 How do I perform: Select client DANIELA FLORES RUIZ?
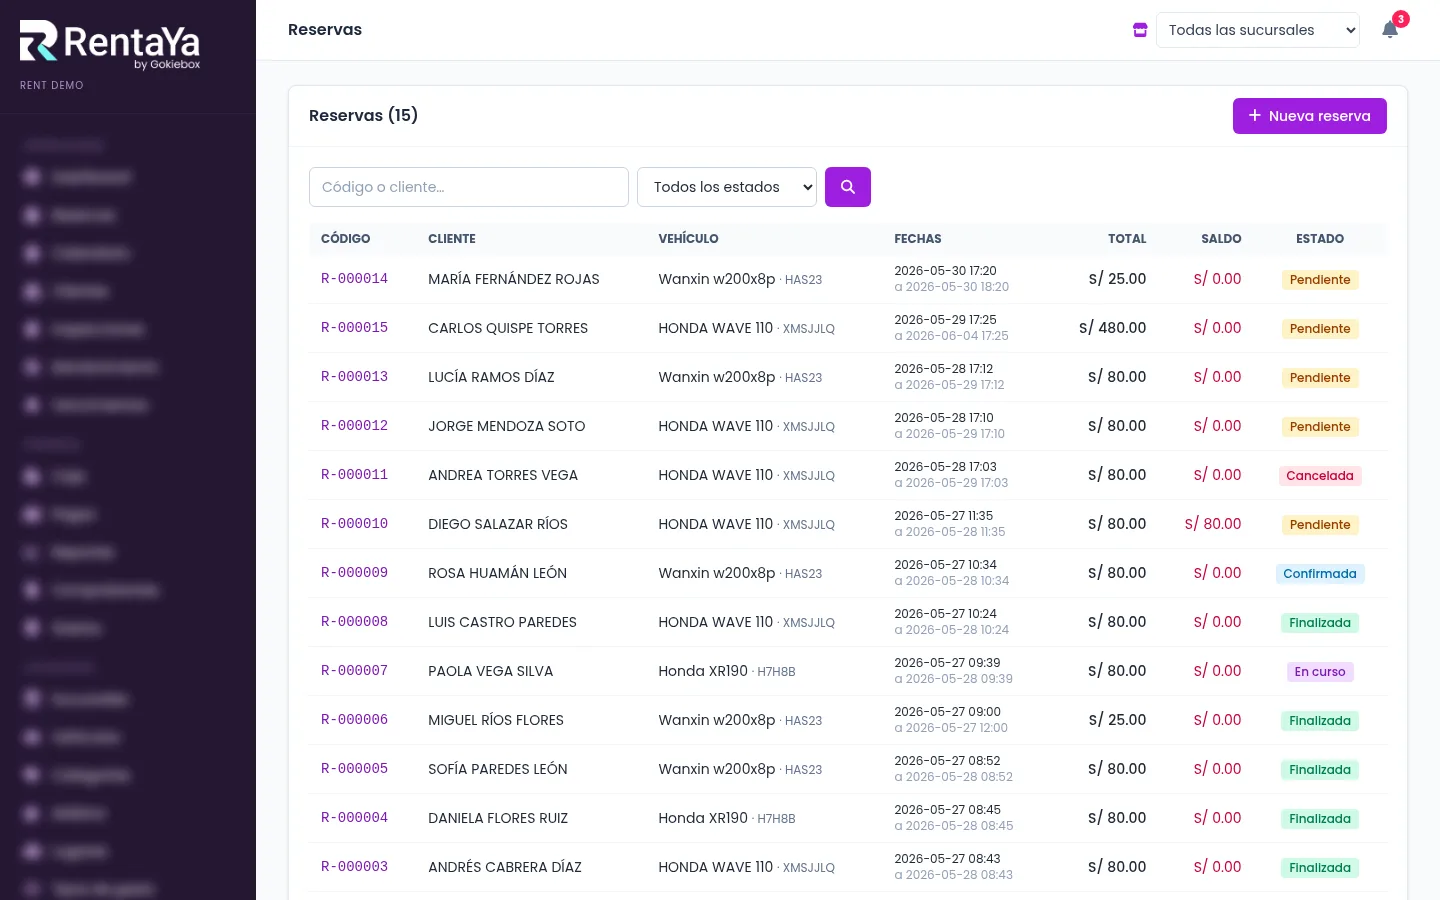tap(498, 818)
